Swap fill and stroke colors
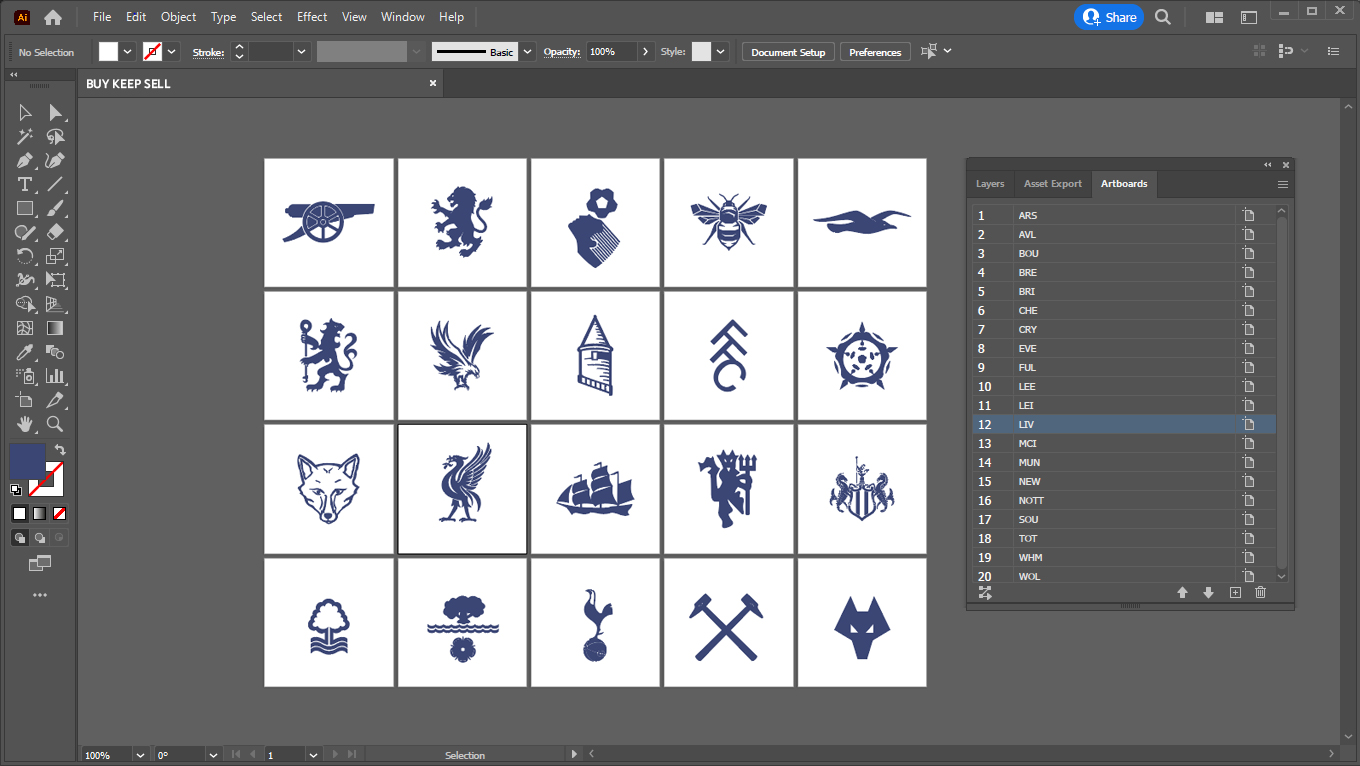Image resolution: width=1360 pixels, height=766 pixels. (60, 450)
